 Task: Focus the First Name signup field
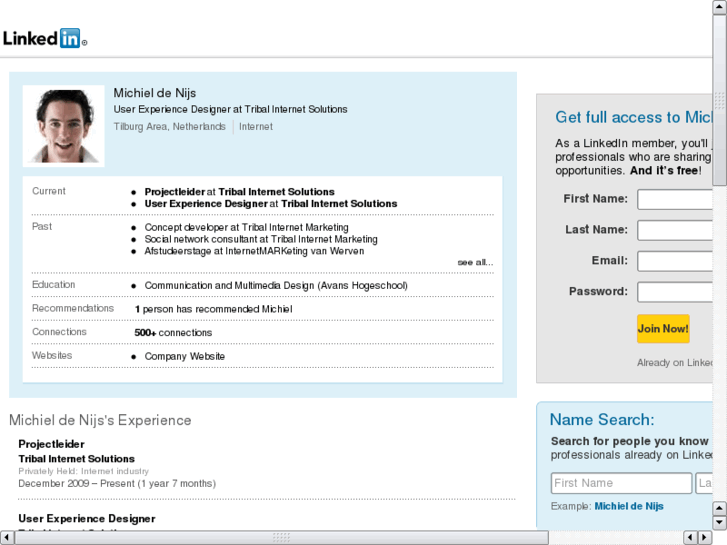tap(675, 199)
